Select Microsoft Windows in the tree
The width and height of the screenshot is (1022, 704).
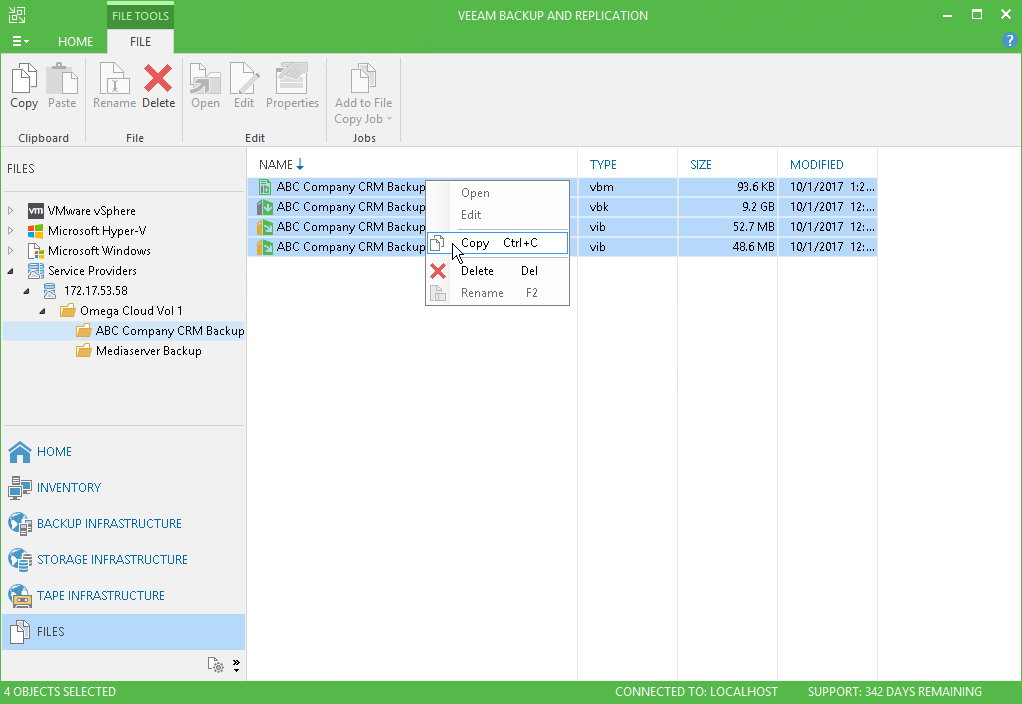(x=99, y=250)
